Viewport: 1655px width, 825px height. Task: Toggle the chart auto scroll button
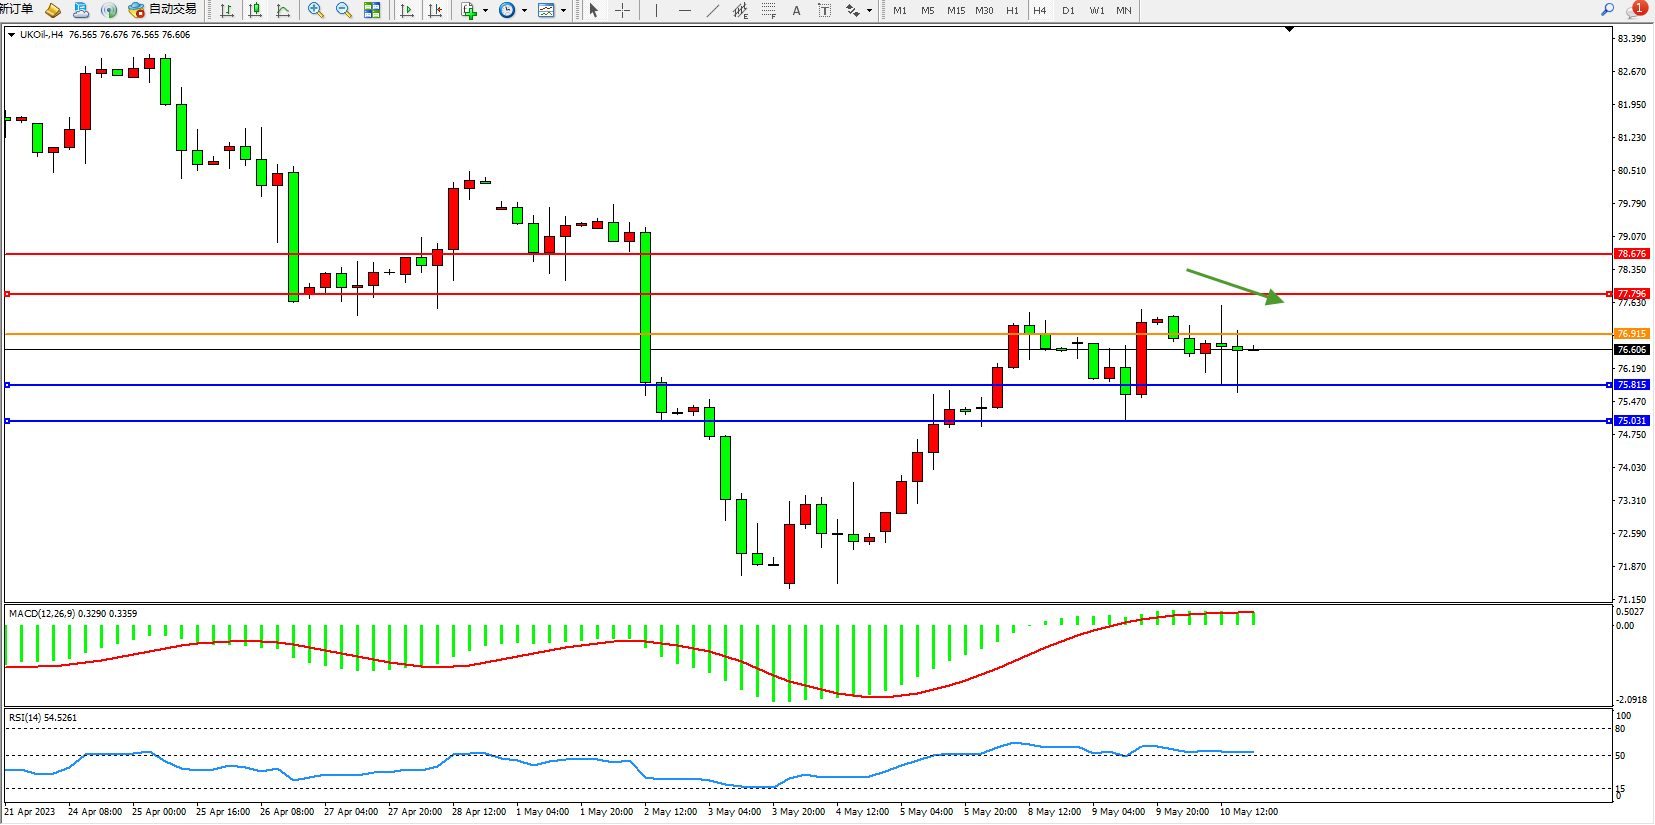407,10
